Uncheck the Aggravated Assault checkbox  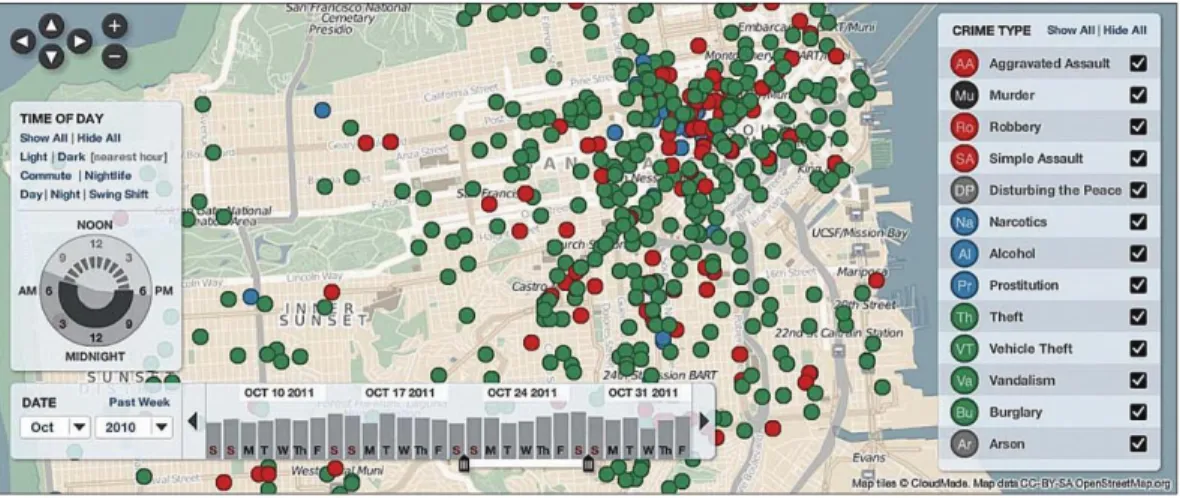[x=1139, y=64]
